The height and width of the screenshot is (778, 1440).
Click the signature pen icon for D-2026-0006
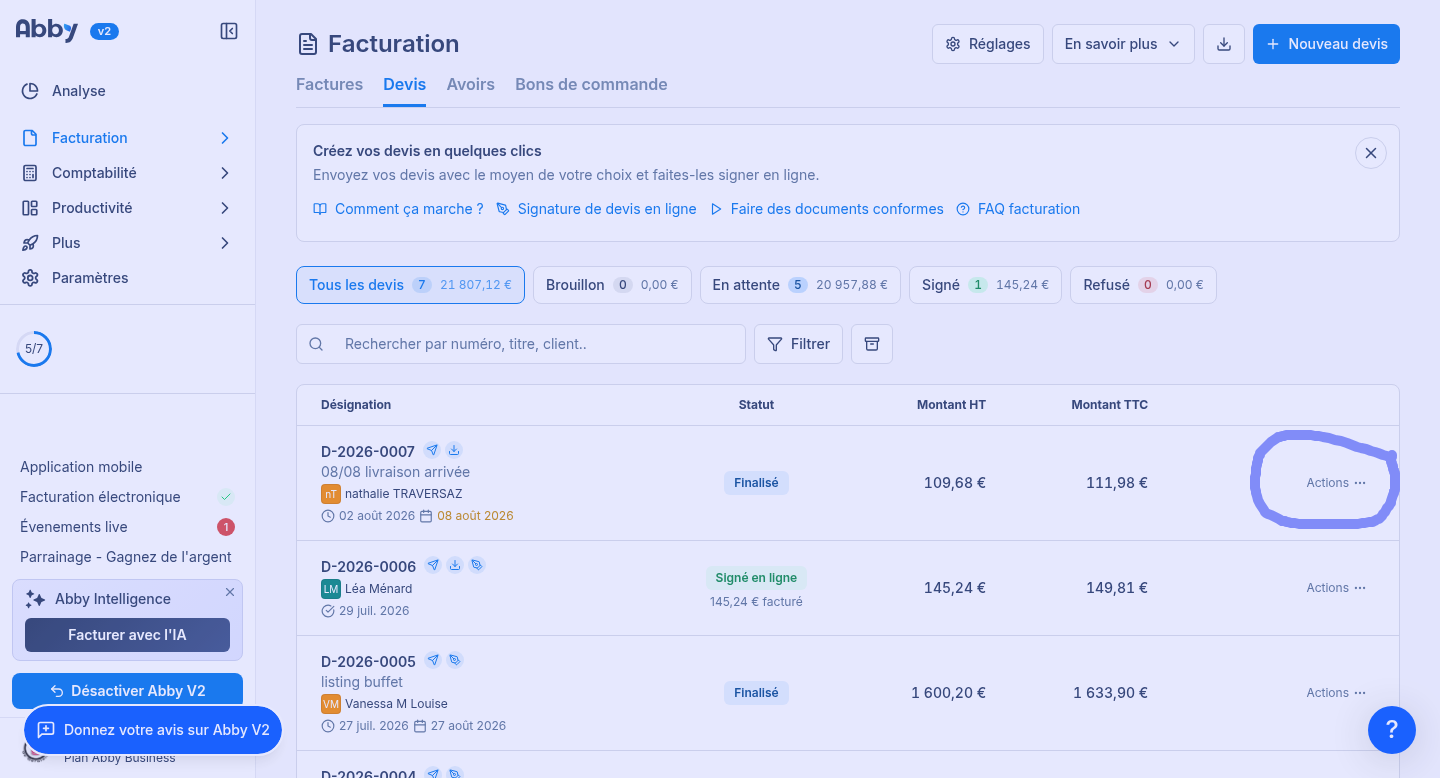477,565
